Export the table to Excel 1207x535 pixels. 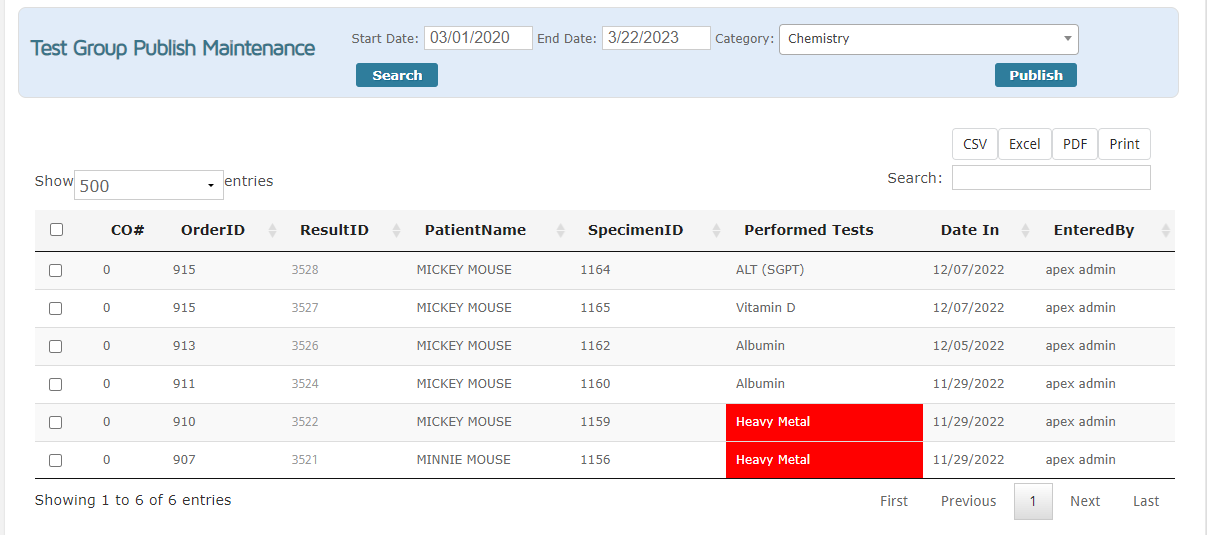(x=1025, y=144)
